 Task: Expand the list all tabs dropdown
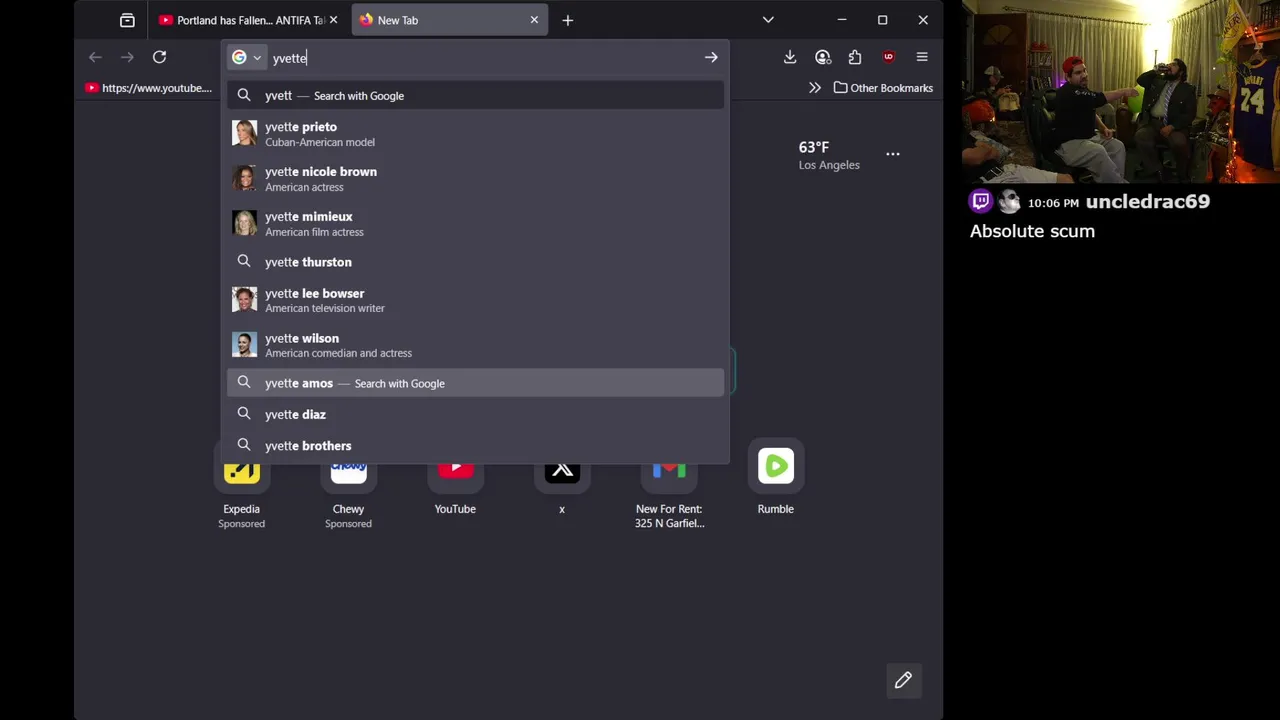[768, 20]
